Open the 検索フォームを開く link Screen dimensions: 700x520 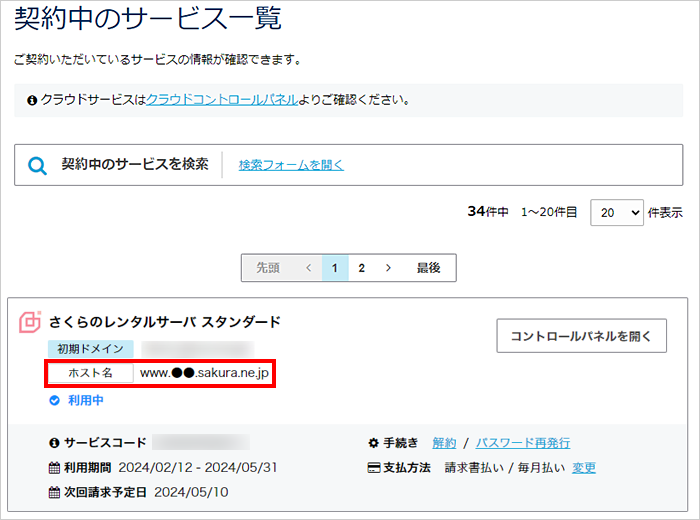(x=291, y=165)
